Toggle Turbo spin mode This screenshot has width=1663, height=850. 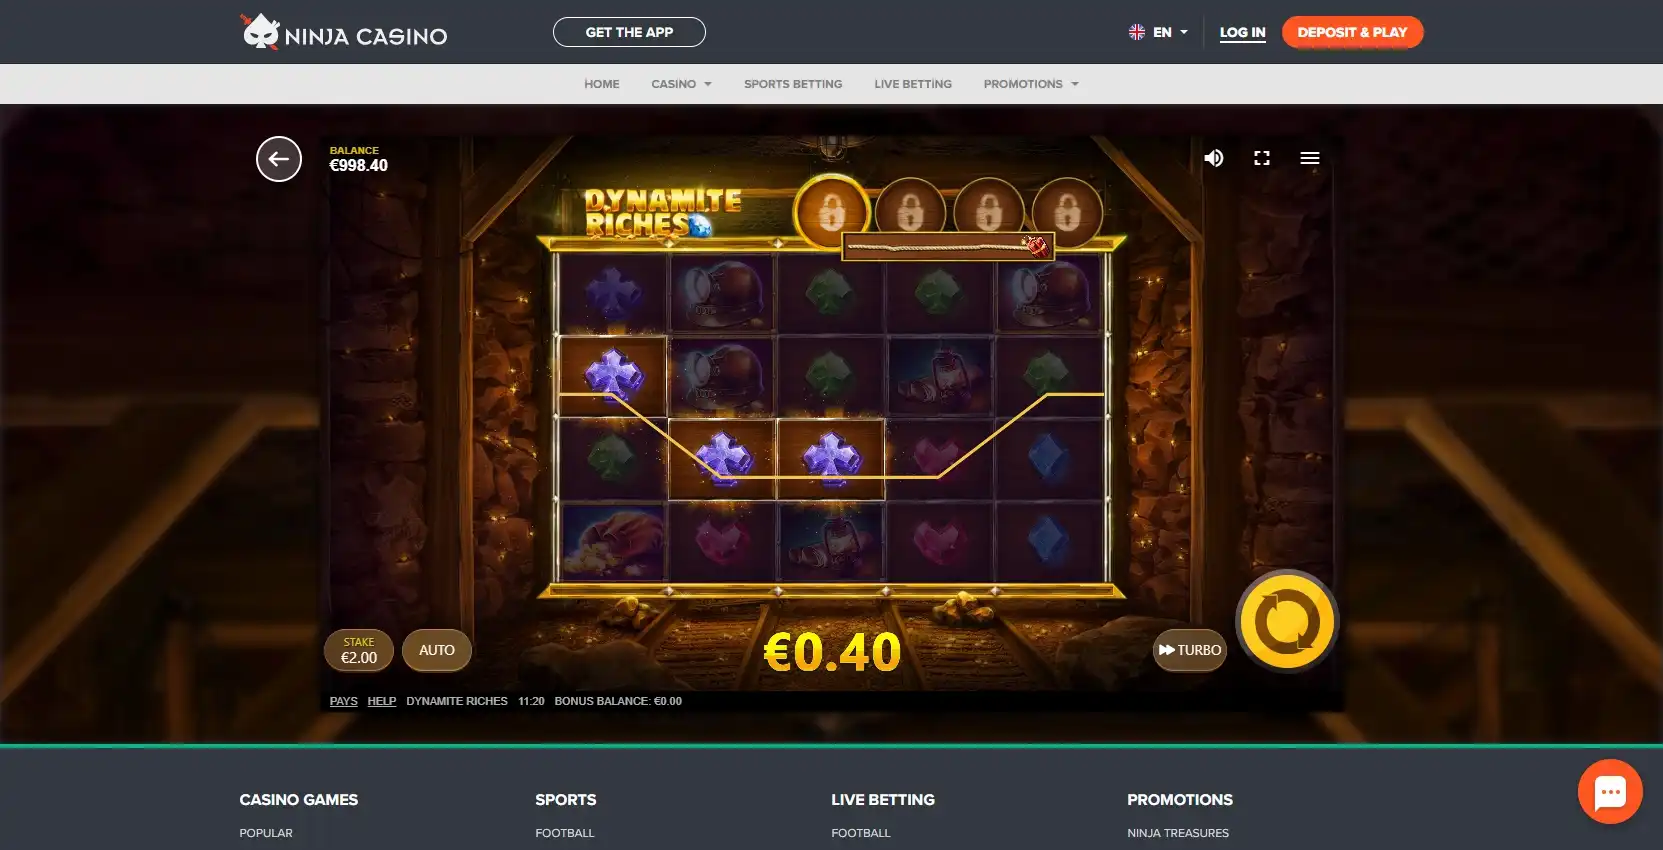click(1190, 650)
